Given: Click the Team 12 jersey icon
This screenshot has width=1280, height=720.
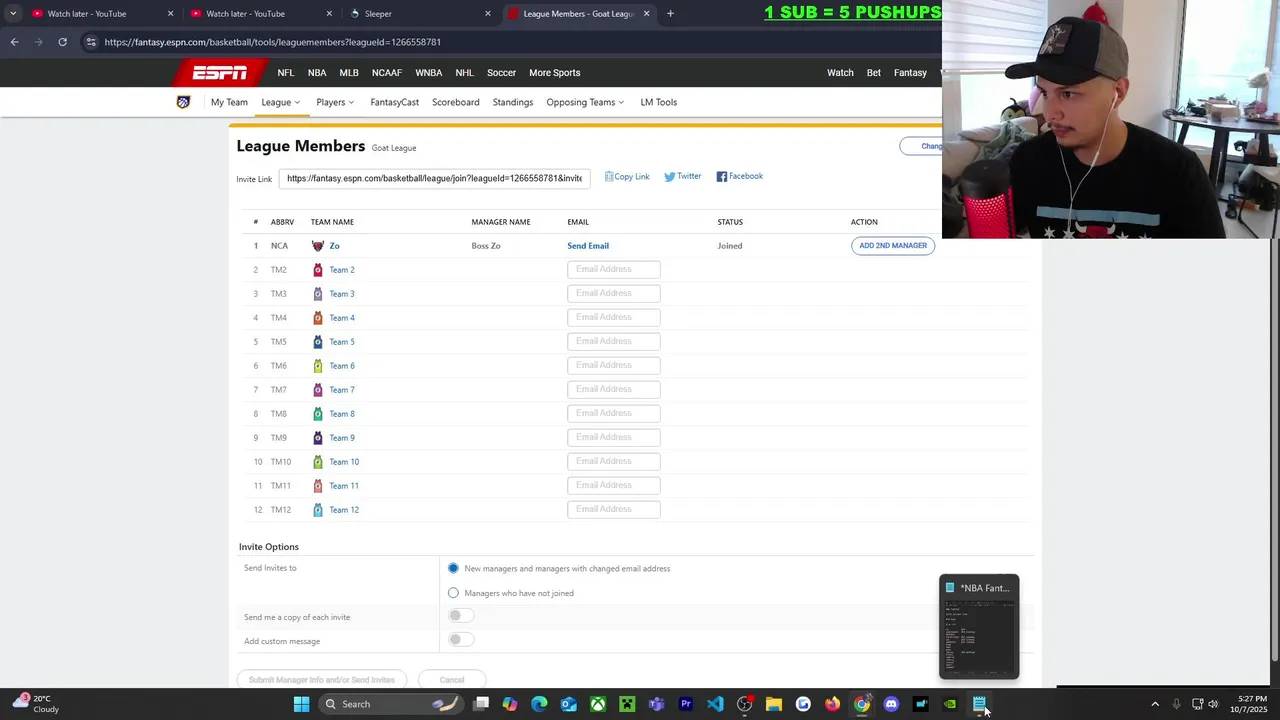Looking at the screenshot, I should [318, 510].
